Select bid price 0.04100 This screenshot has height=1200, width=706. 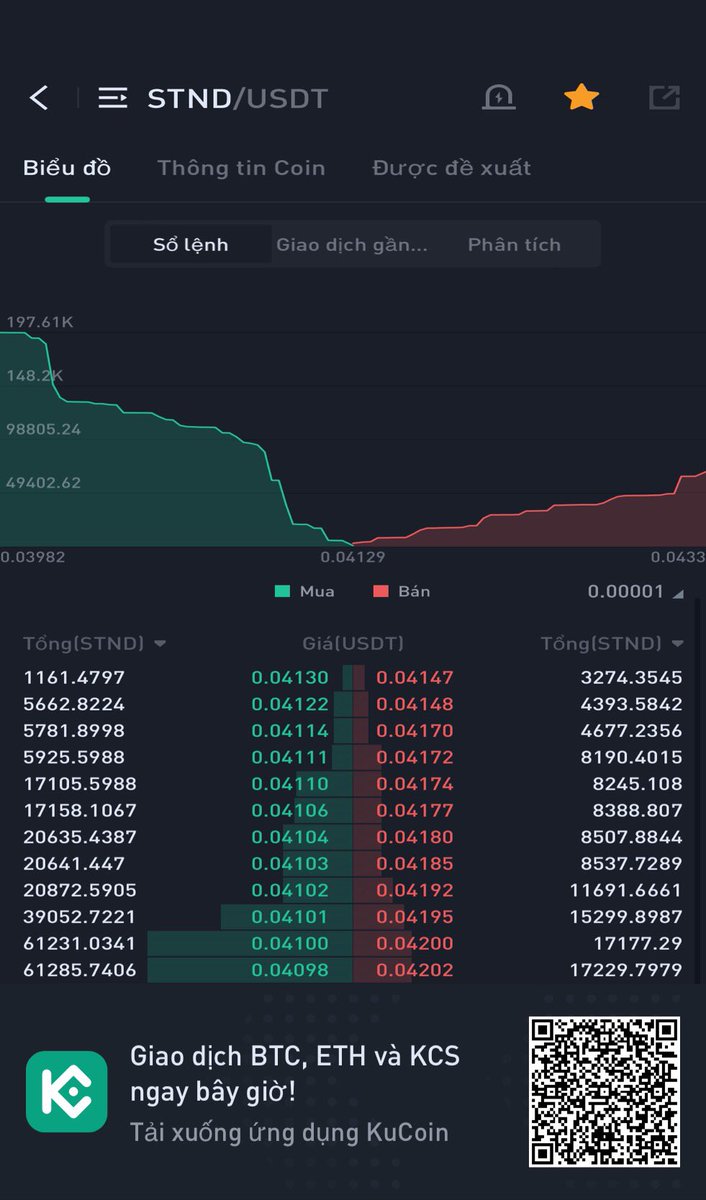pyautogui.click(x=290, y=943)
